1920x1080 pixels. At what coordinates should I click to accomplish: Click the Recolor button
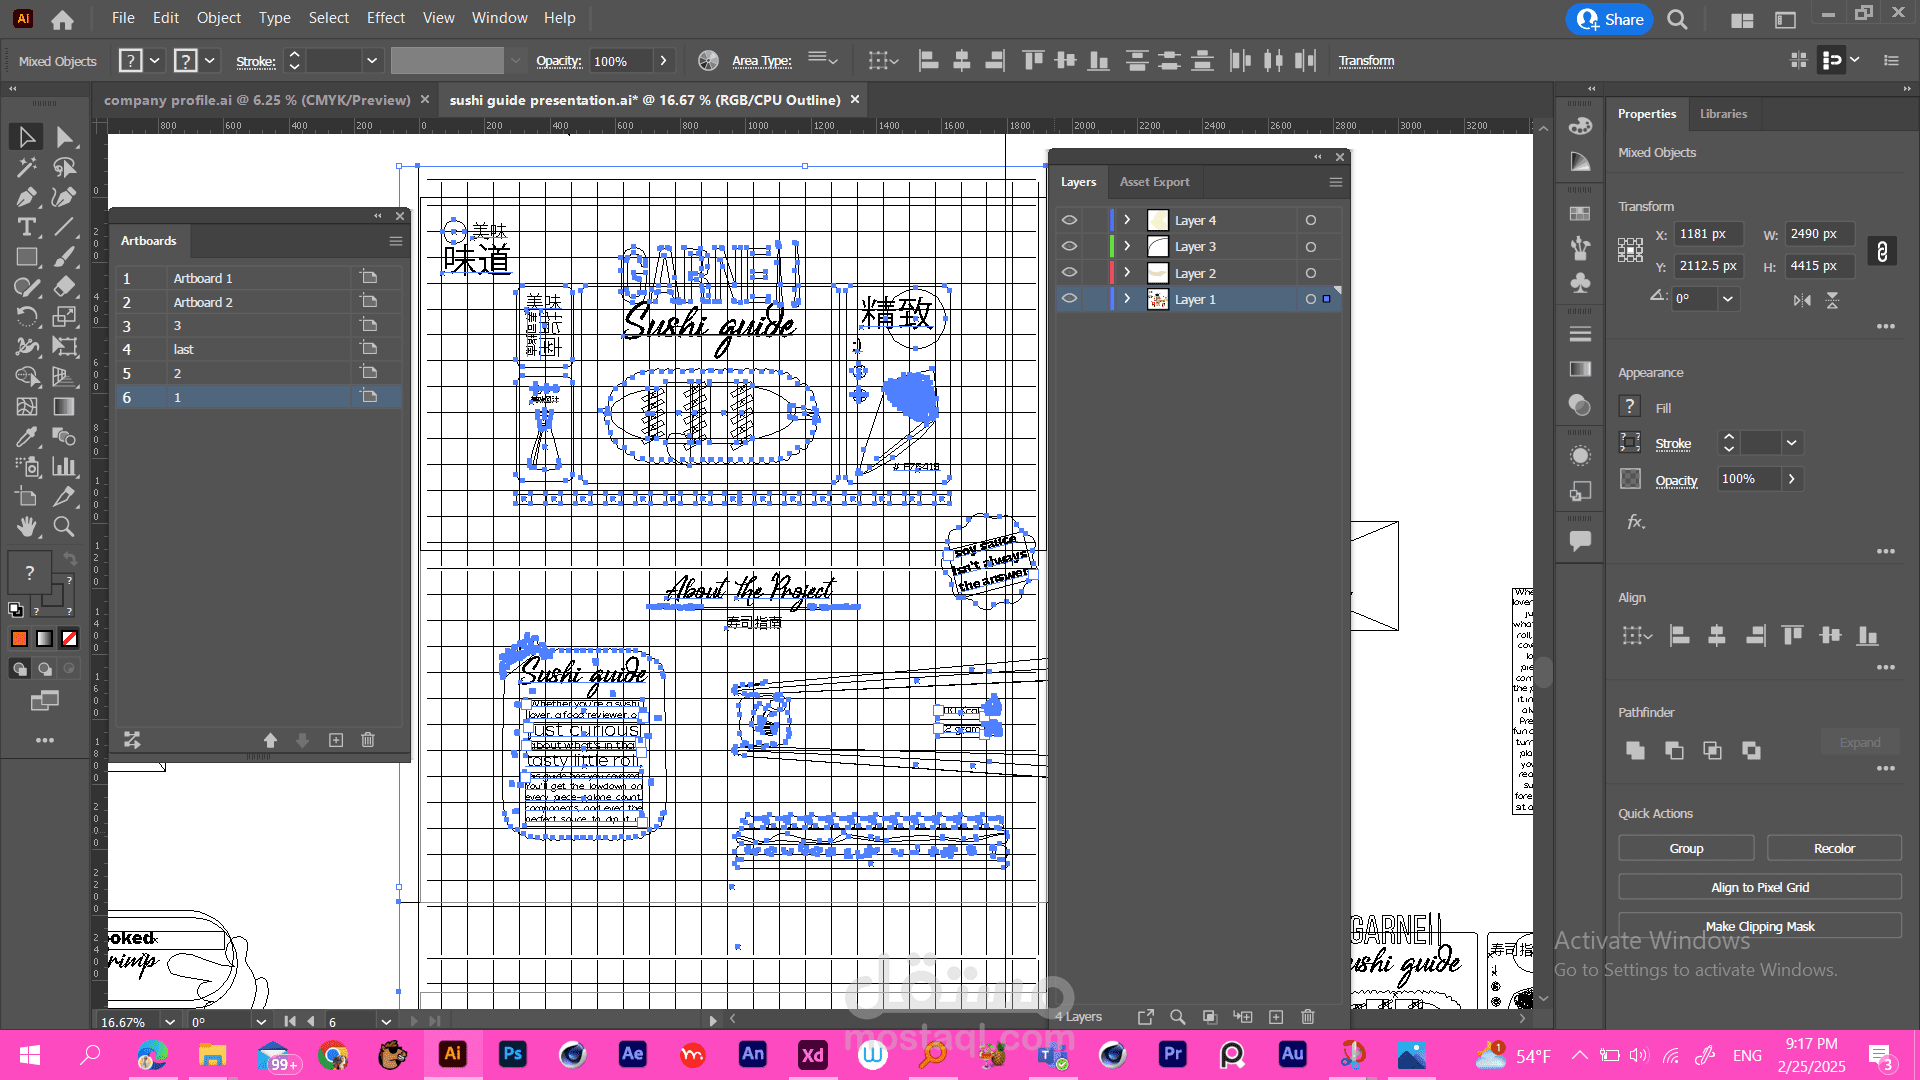(x=1834, y=848)
